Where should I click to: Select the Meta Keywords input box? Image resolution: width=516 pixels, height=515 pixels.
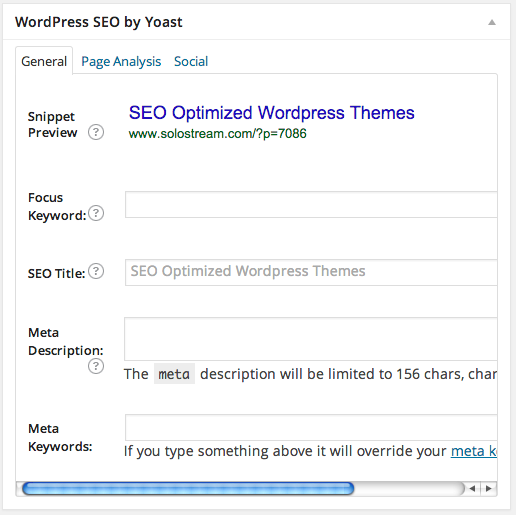311,427
